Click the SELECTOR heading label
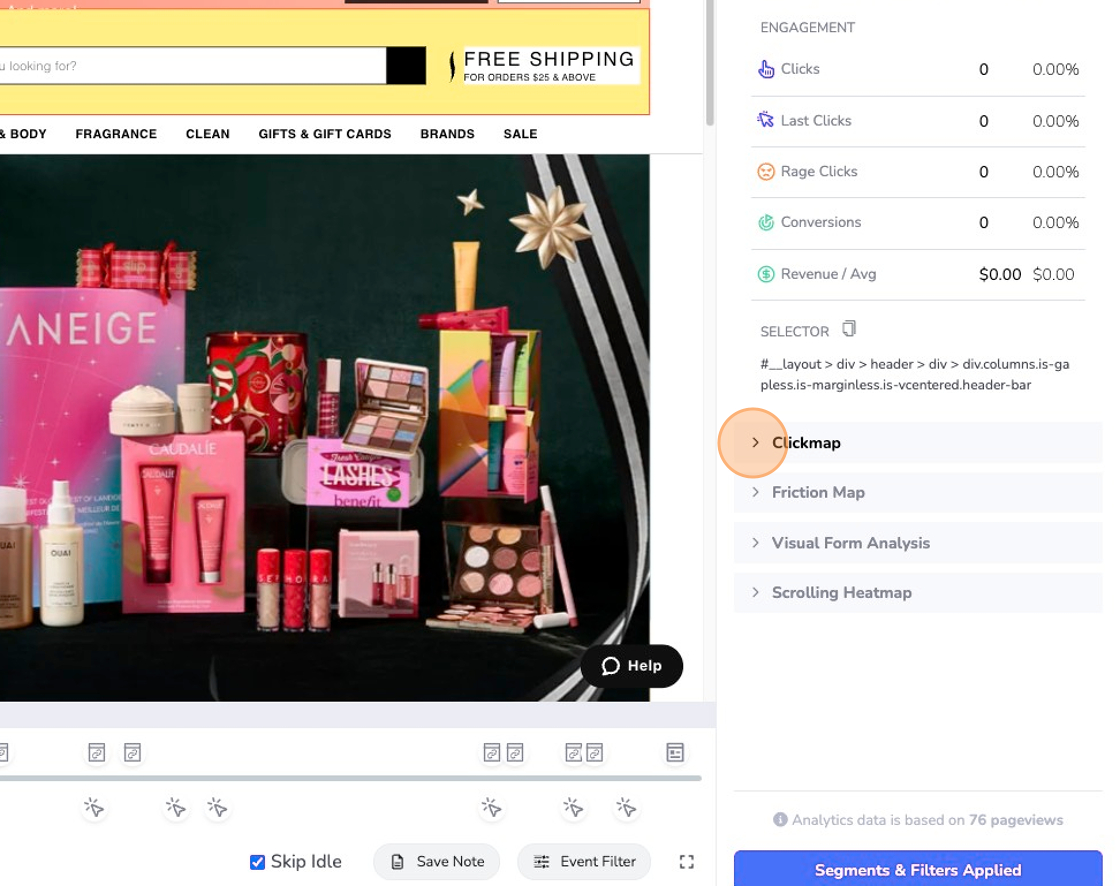The image size is (1120, 886). (794, 332)
